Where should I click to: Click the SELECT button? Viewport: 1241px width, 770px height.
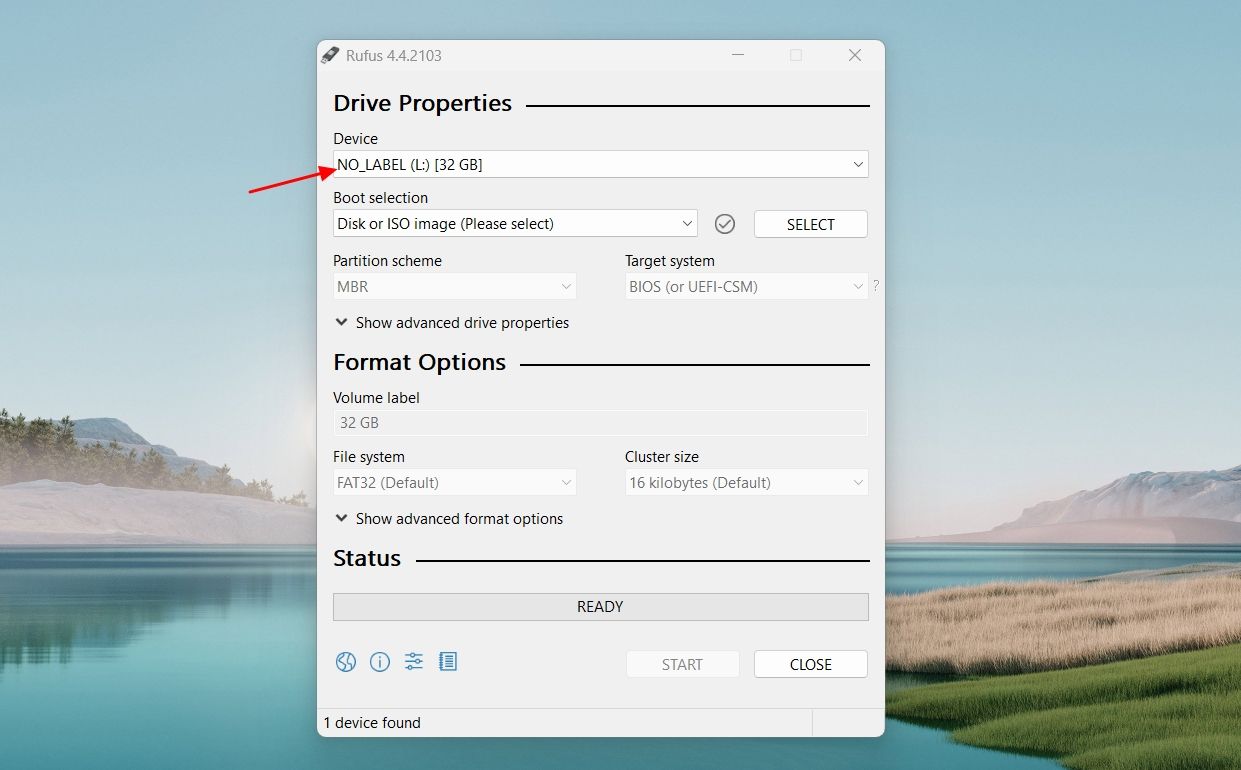pos(811,224)
